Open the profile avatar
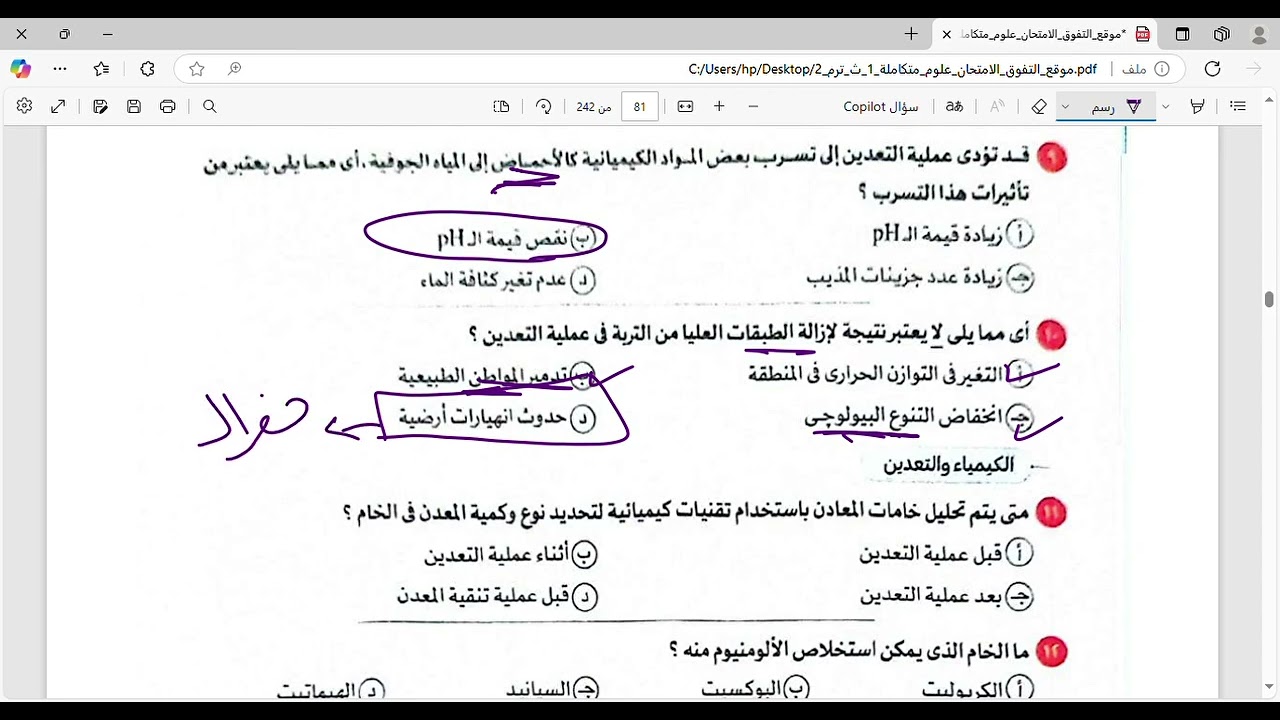Image resolution: width=1280 pixels, height=720 pixels. coord(1260,34)
